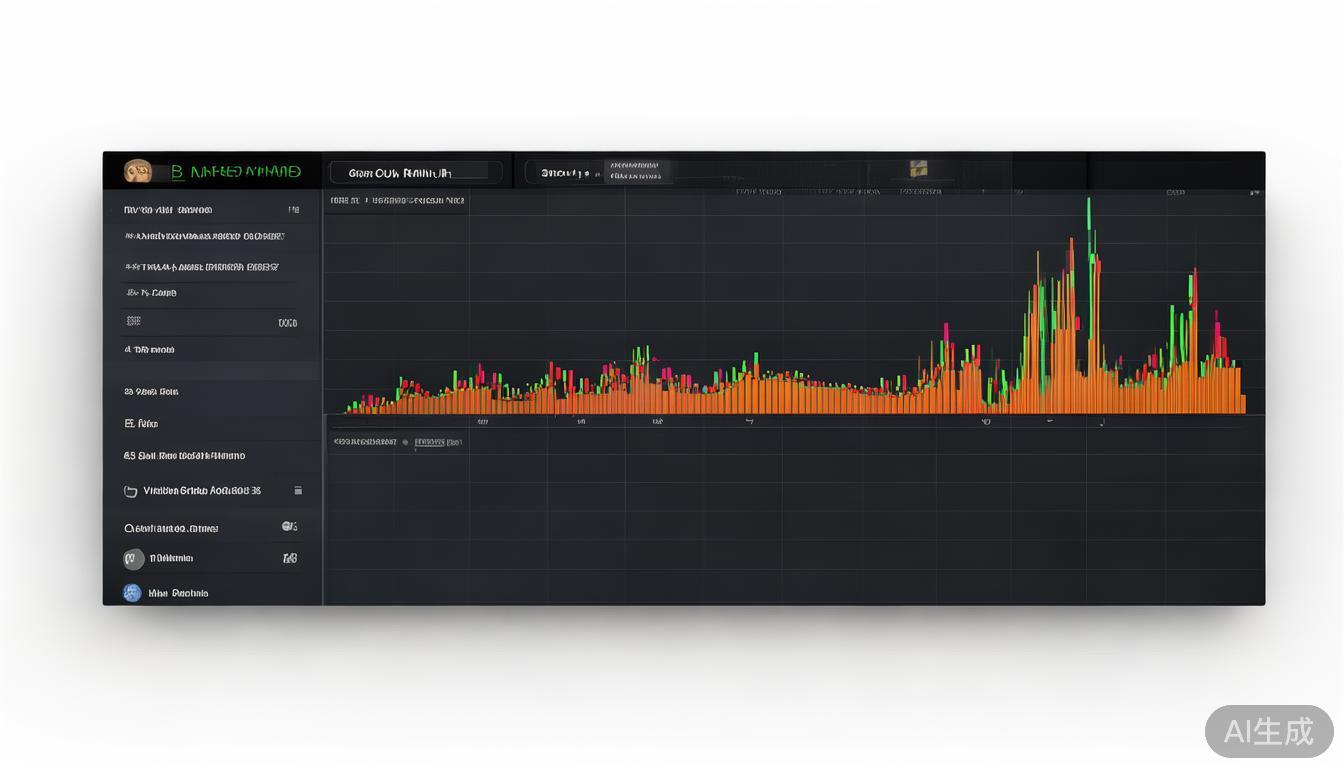Click the round avatar logo in the header

(x=138, y=171)
